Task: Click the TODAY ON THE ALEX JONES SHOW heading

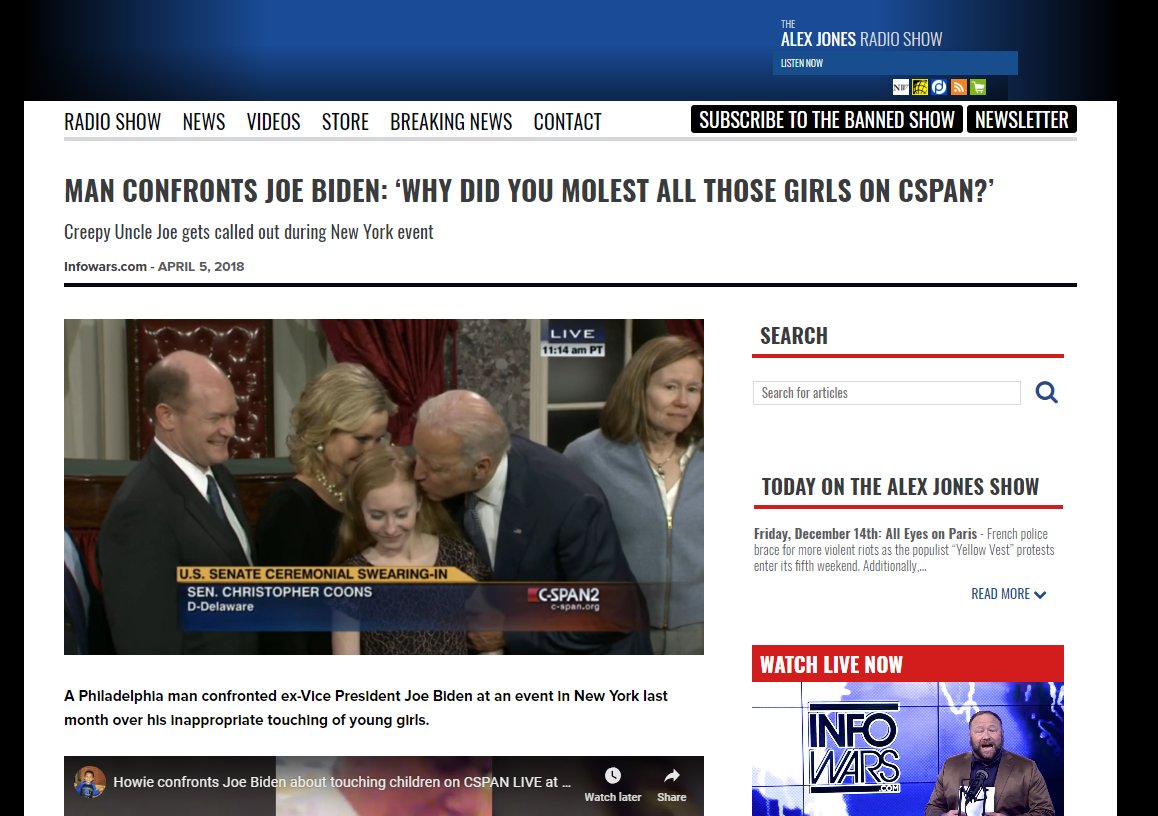Action: (x=900, y=487)
